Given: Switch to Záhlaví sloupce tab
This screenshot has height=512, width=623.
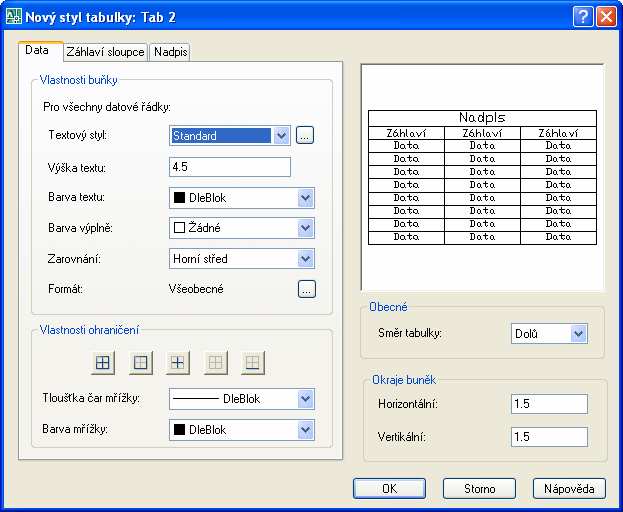Looking at the screenshot, I should click(105, 52).
